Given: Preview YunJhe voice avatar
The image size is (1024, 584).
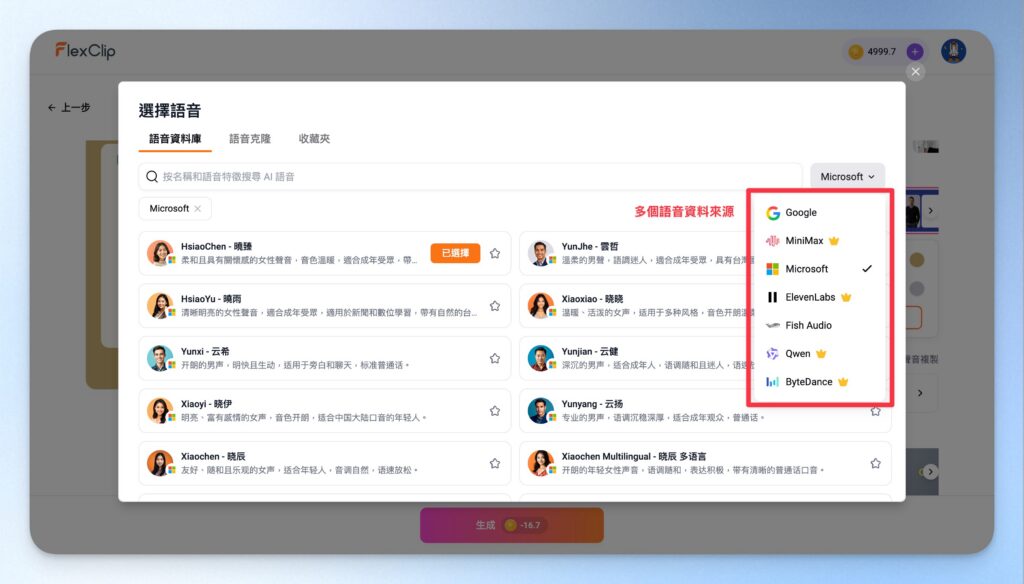Looking at the screenshot, I should (x=541, y=253).
